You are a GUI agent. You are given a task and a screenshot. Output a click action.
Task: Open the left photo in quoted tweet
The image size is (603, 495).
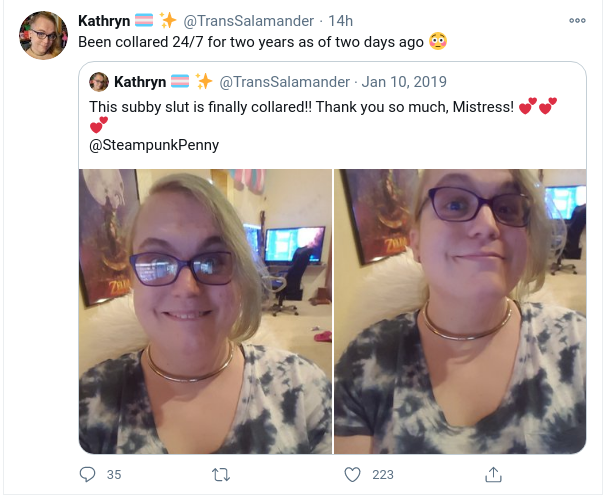pos(205,311)
